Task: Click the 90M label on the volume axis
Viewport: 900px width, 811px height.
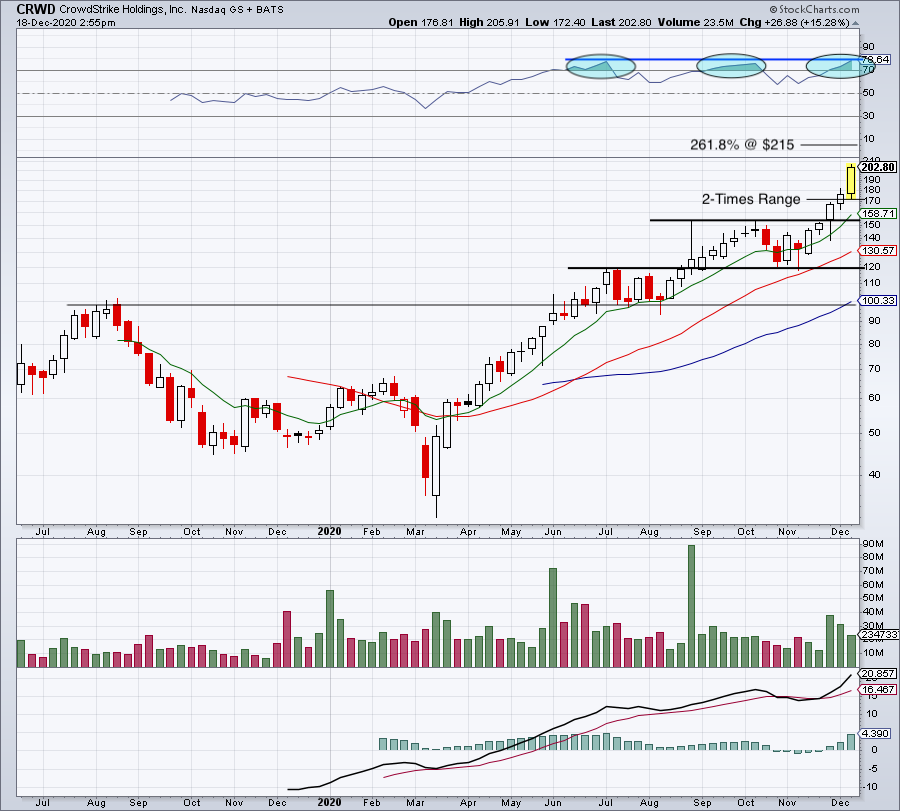Action: (x=872, y=544)
